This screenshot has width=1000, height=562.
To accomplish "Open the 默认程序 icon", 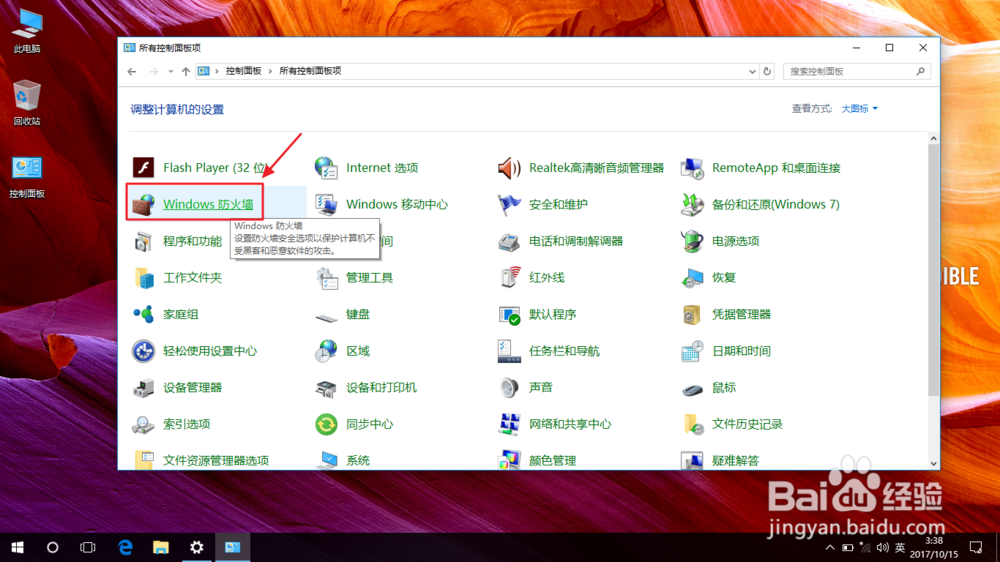I will [x=509, y=314].
